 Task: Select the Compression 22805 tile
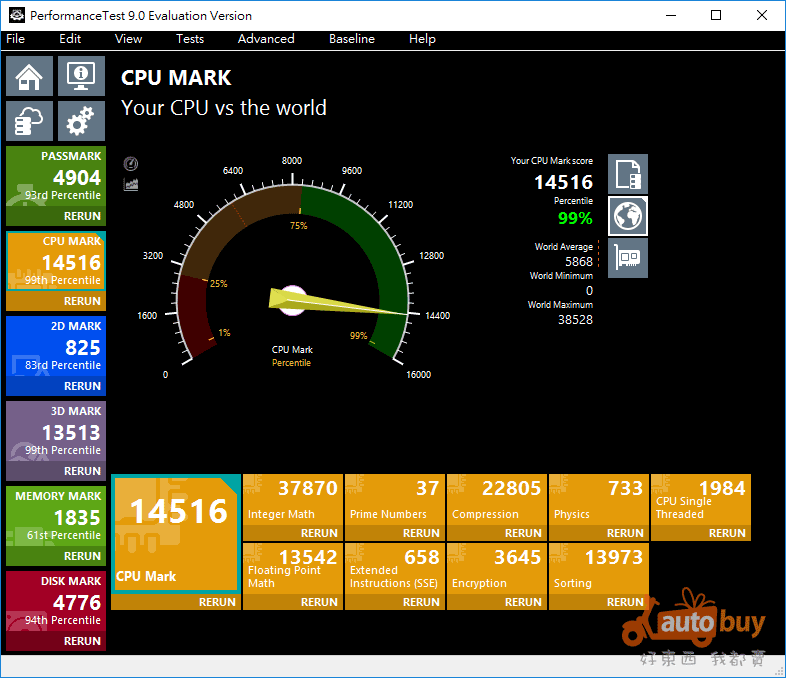click(497, 500)
